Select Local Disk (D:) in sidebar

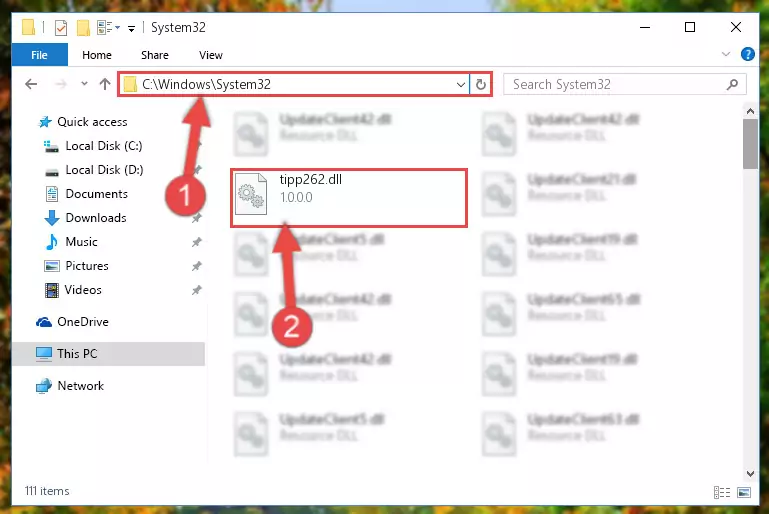tap(104, 170)
